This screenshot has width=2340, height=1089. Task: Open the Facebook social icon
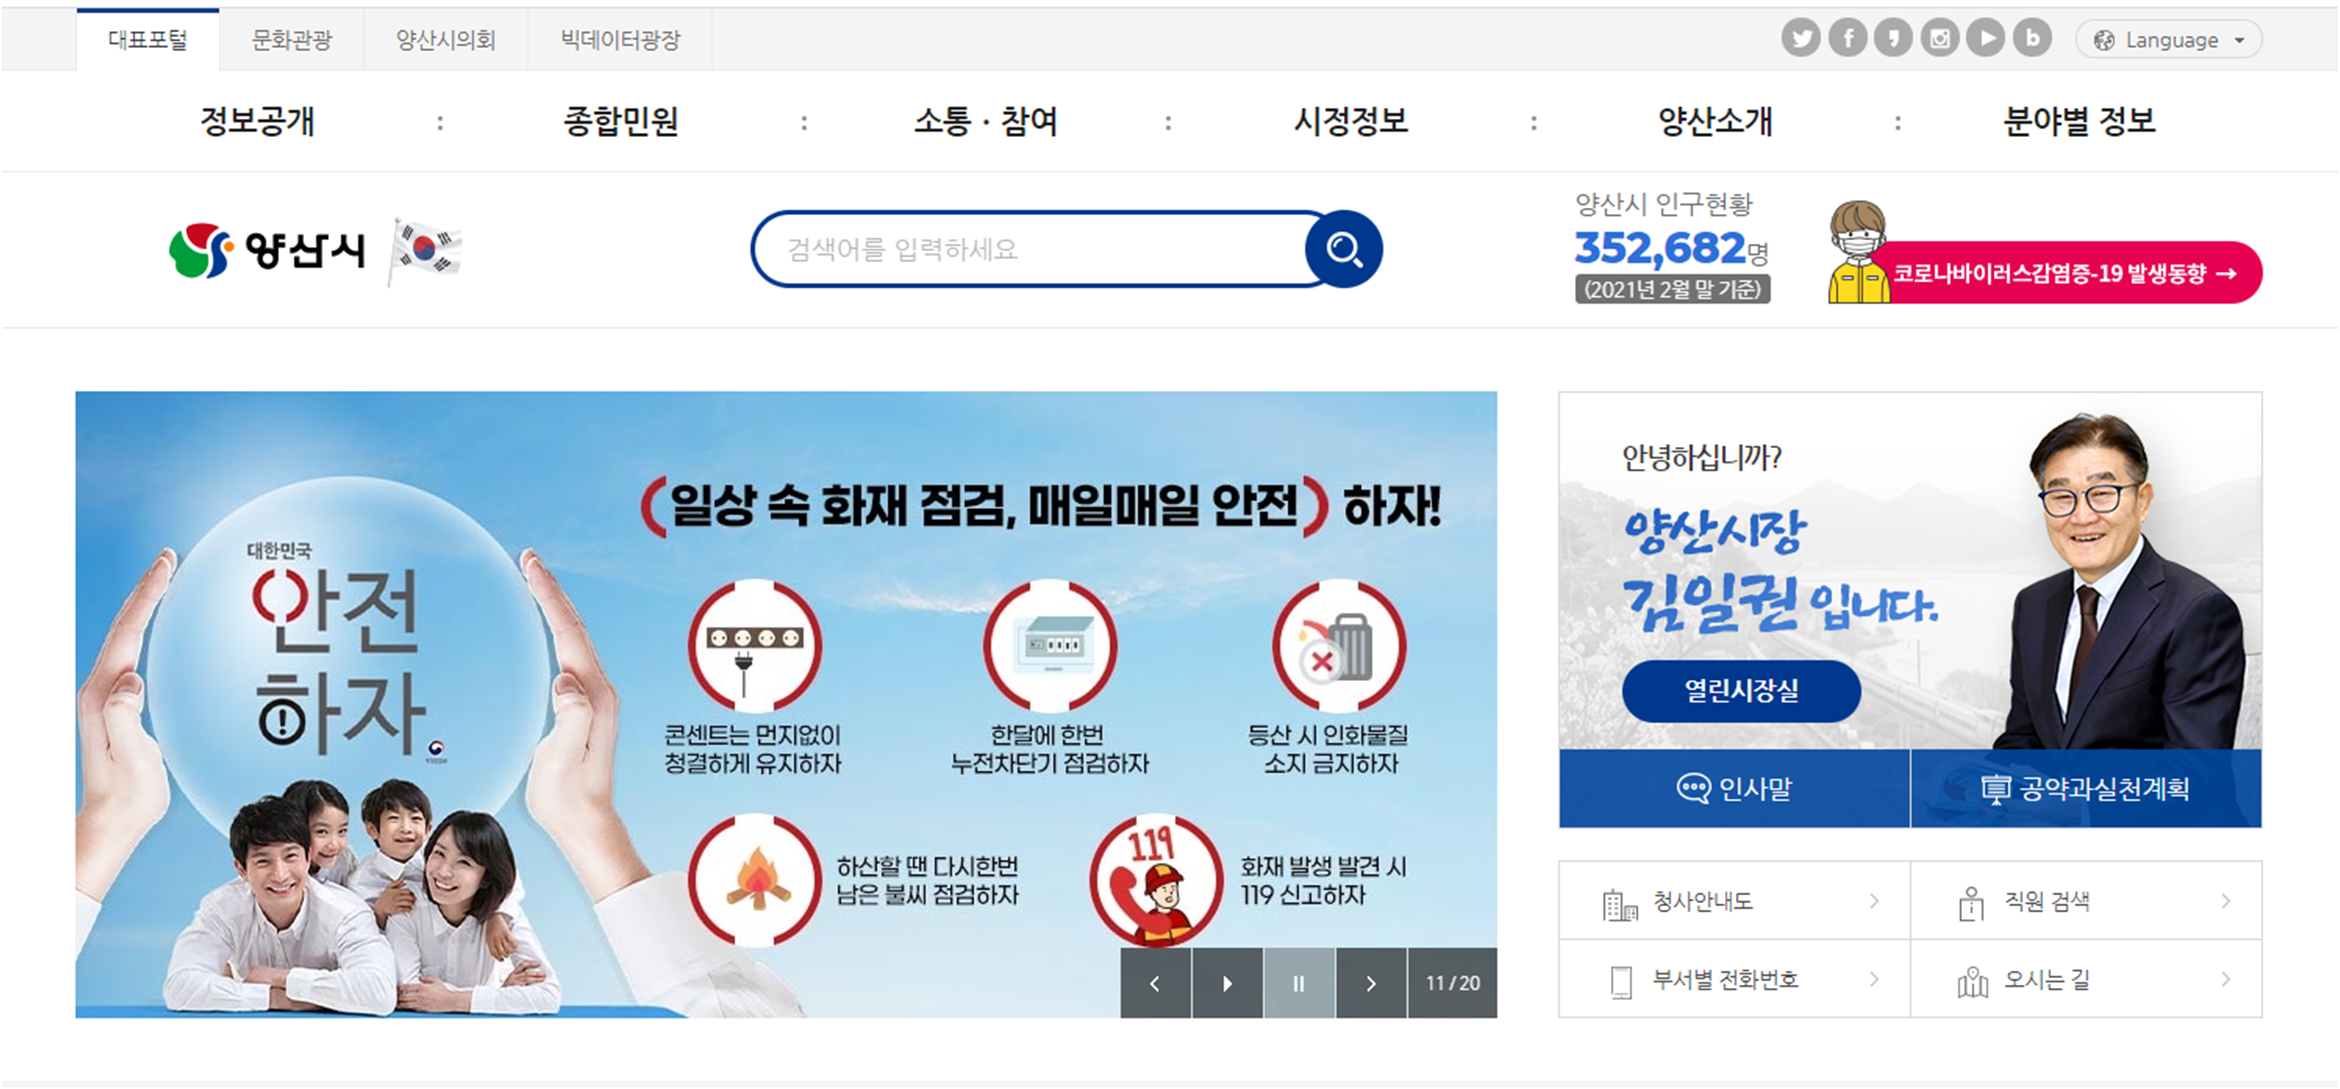1847,39
